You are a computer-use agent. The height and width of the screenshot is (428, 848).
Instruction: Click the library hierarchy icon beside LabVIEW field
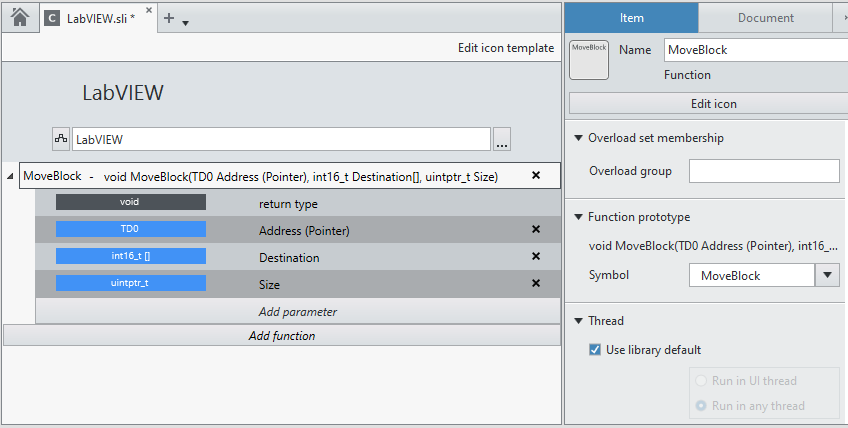60,140
